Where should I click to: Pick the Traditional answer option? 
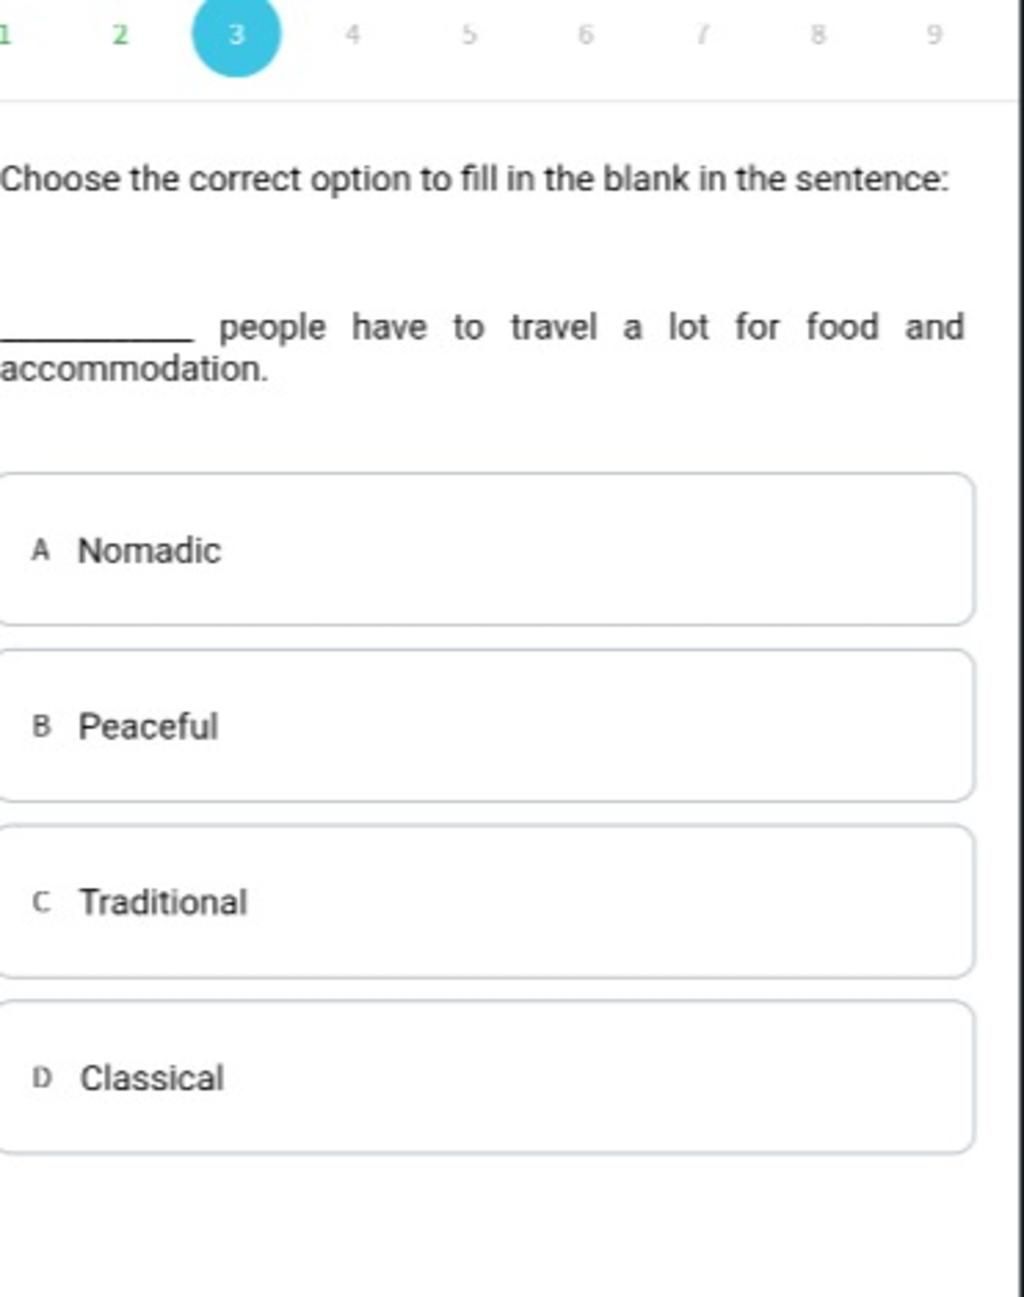pyautogui.click(x=486, y=901)
